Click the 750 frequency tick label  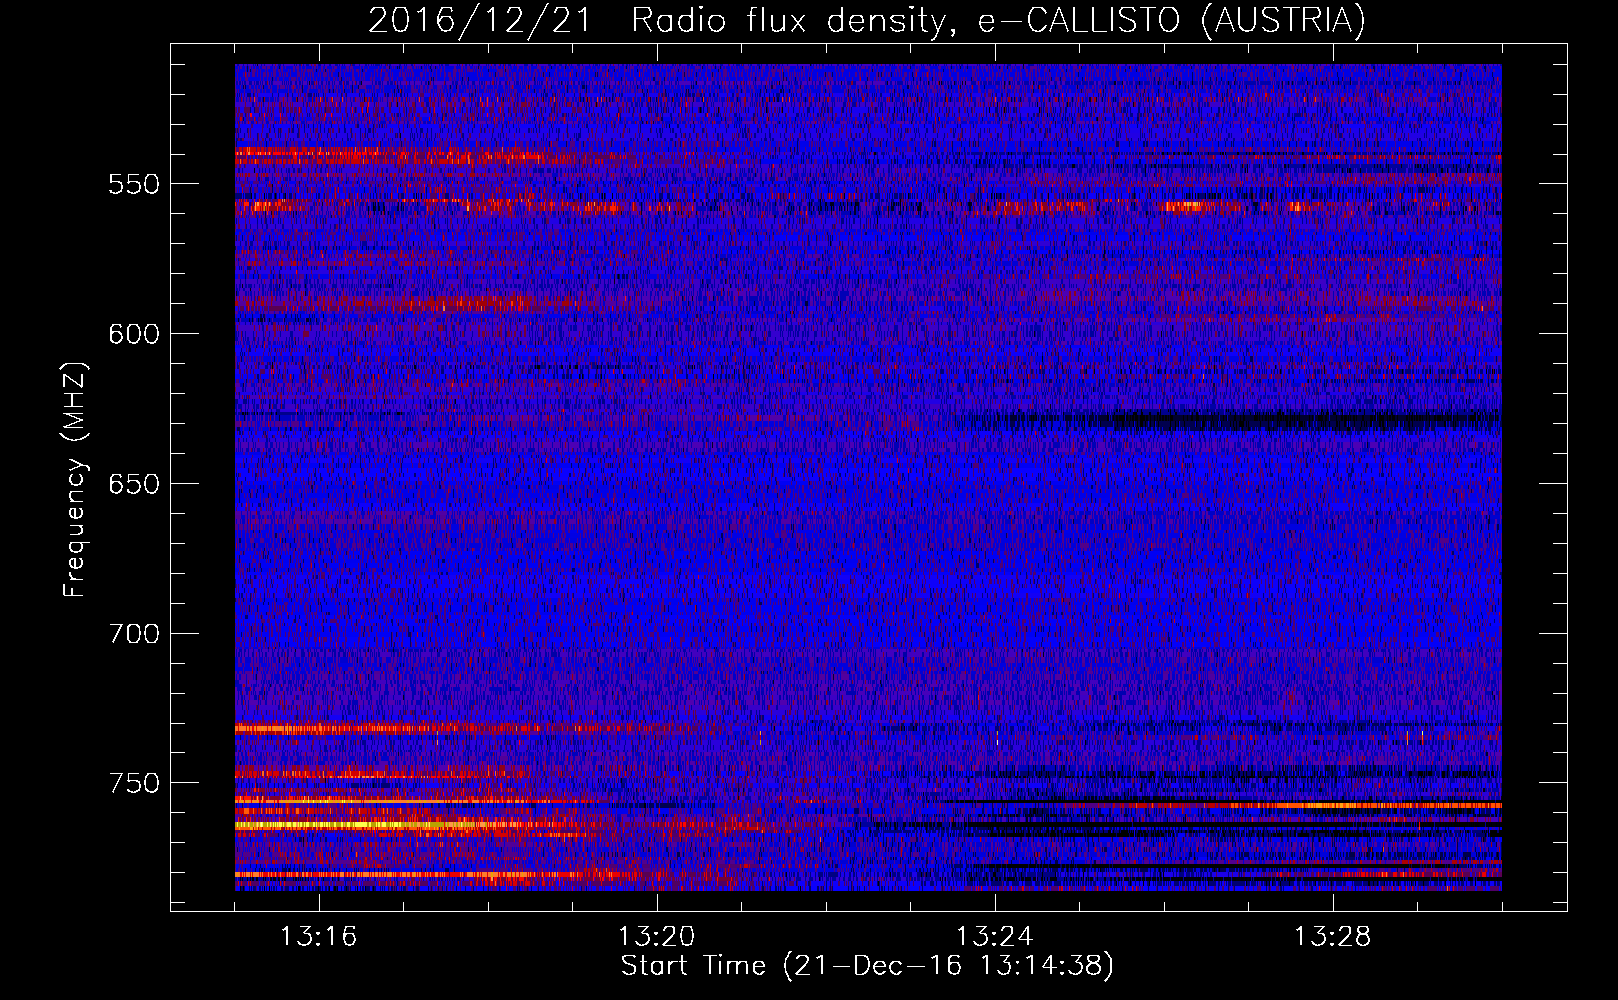[134, 783]
